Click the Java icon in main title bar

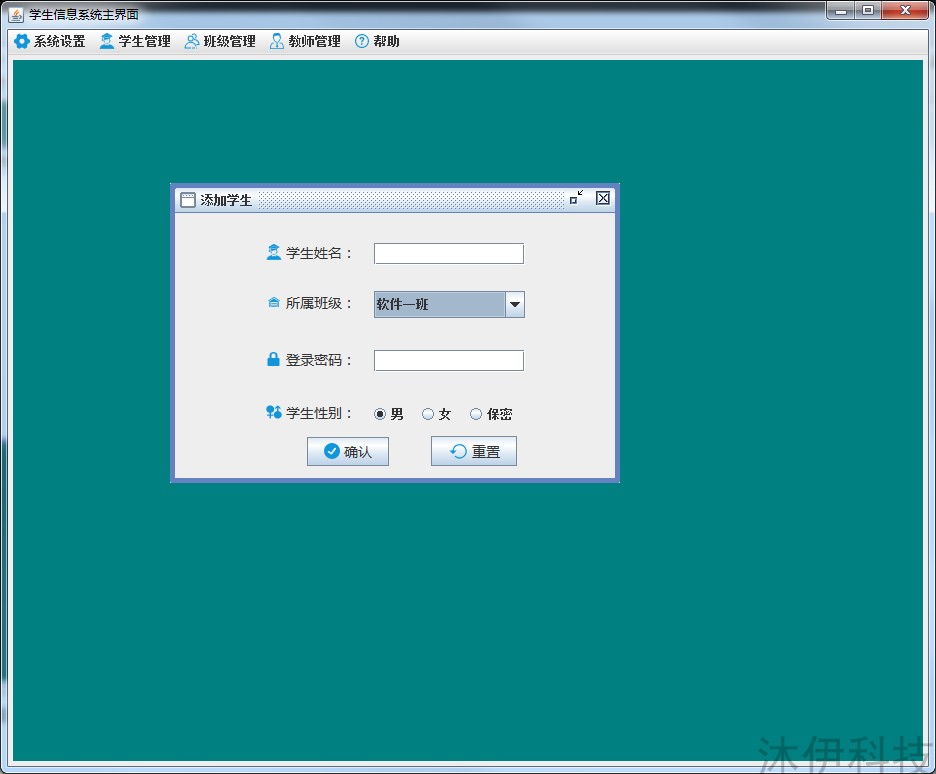[x=16, y=14]
